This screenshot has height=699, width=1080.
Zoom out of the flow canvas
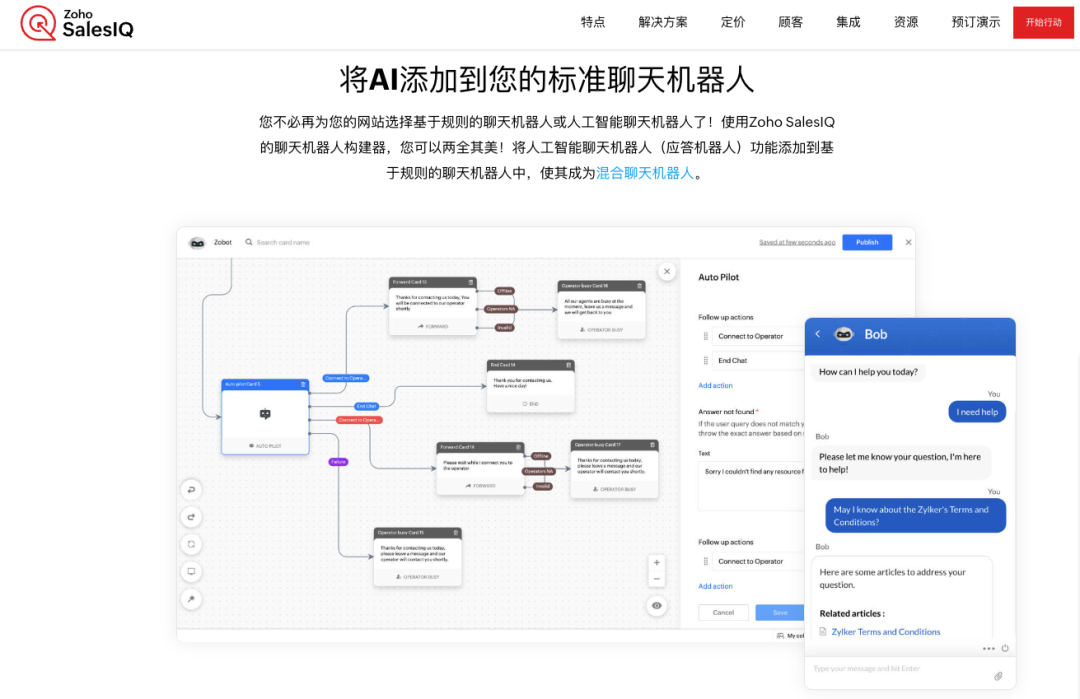click(x=656, y=579)
